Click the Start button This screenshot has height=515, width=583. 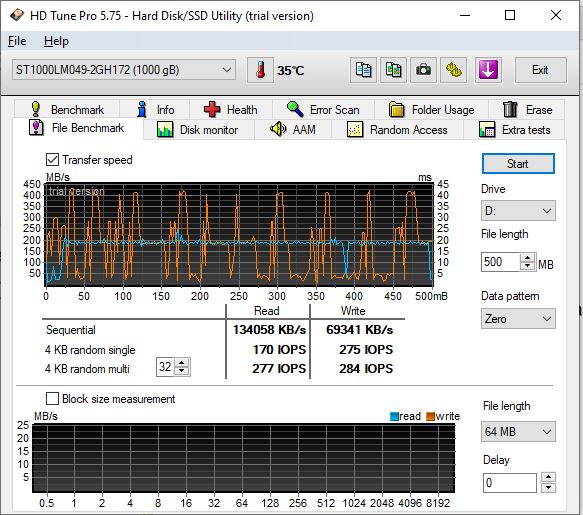coord(518,164)
